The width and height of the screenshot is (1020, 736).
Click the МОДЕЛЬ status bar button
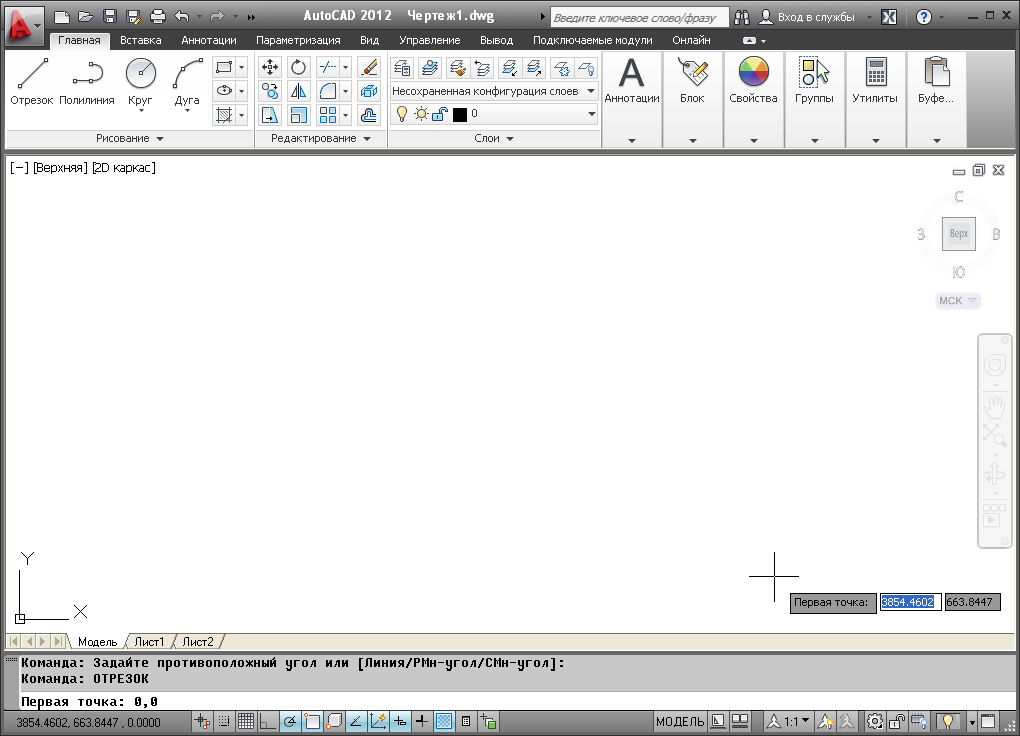pyautogui.click(x=680, y=721)
